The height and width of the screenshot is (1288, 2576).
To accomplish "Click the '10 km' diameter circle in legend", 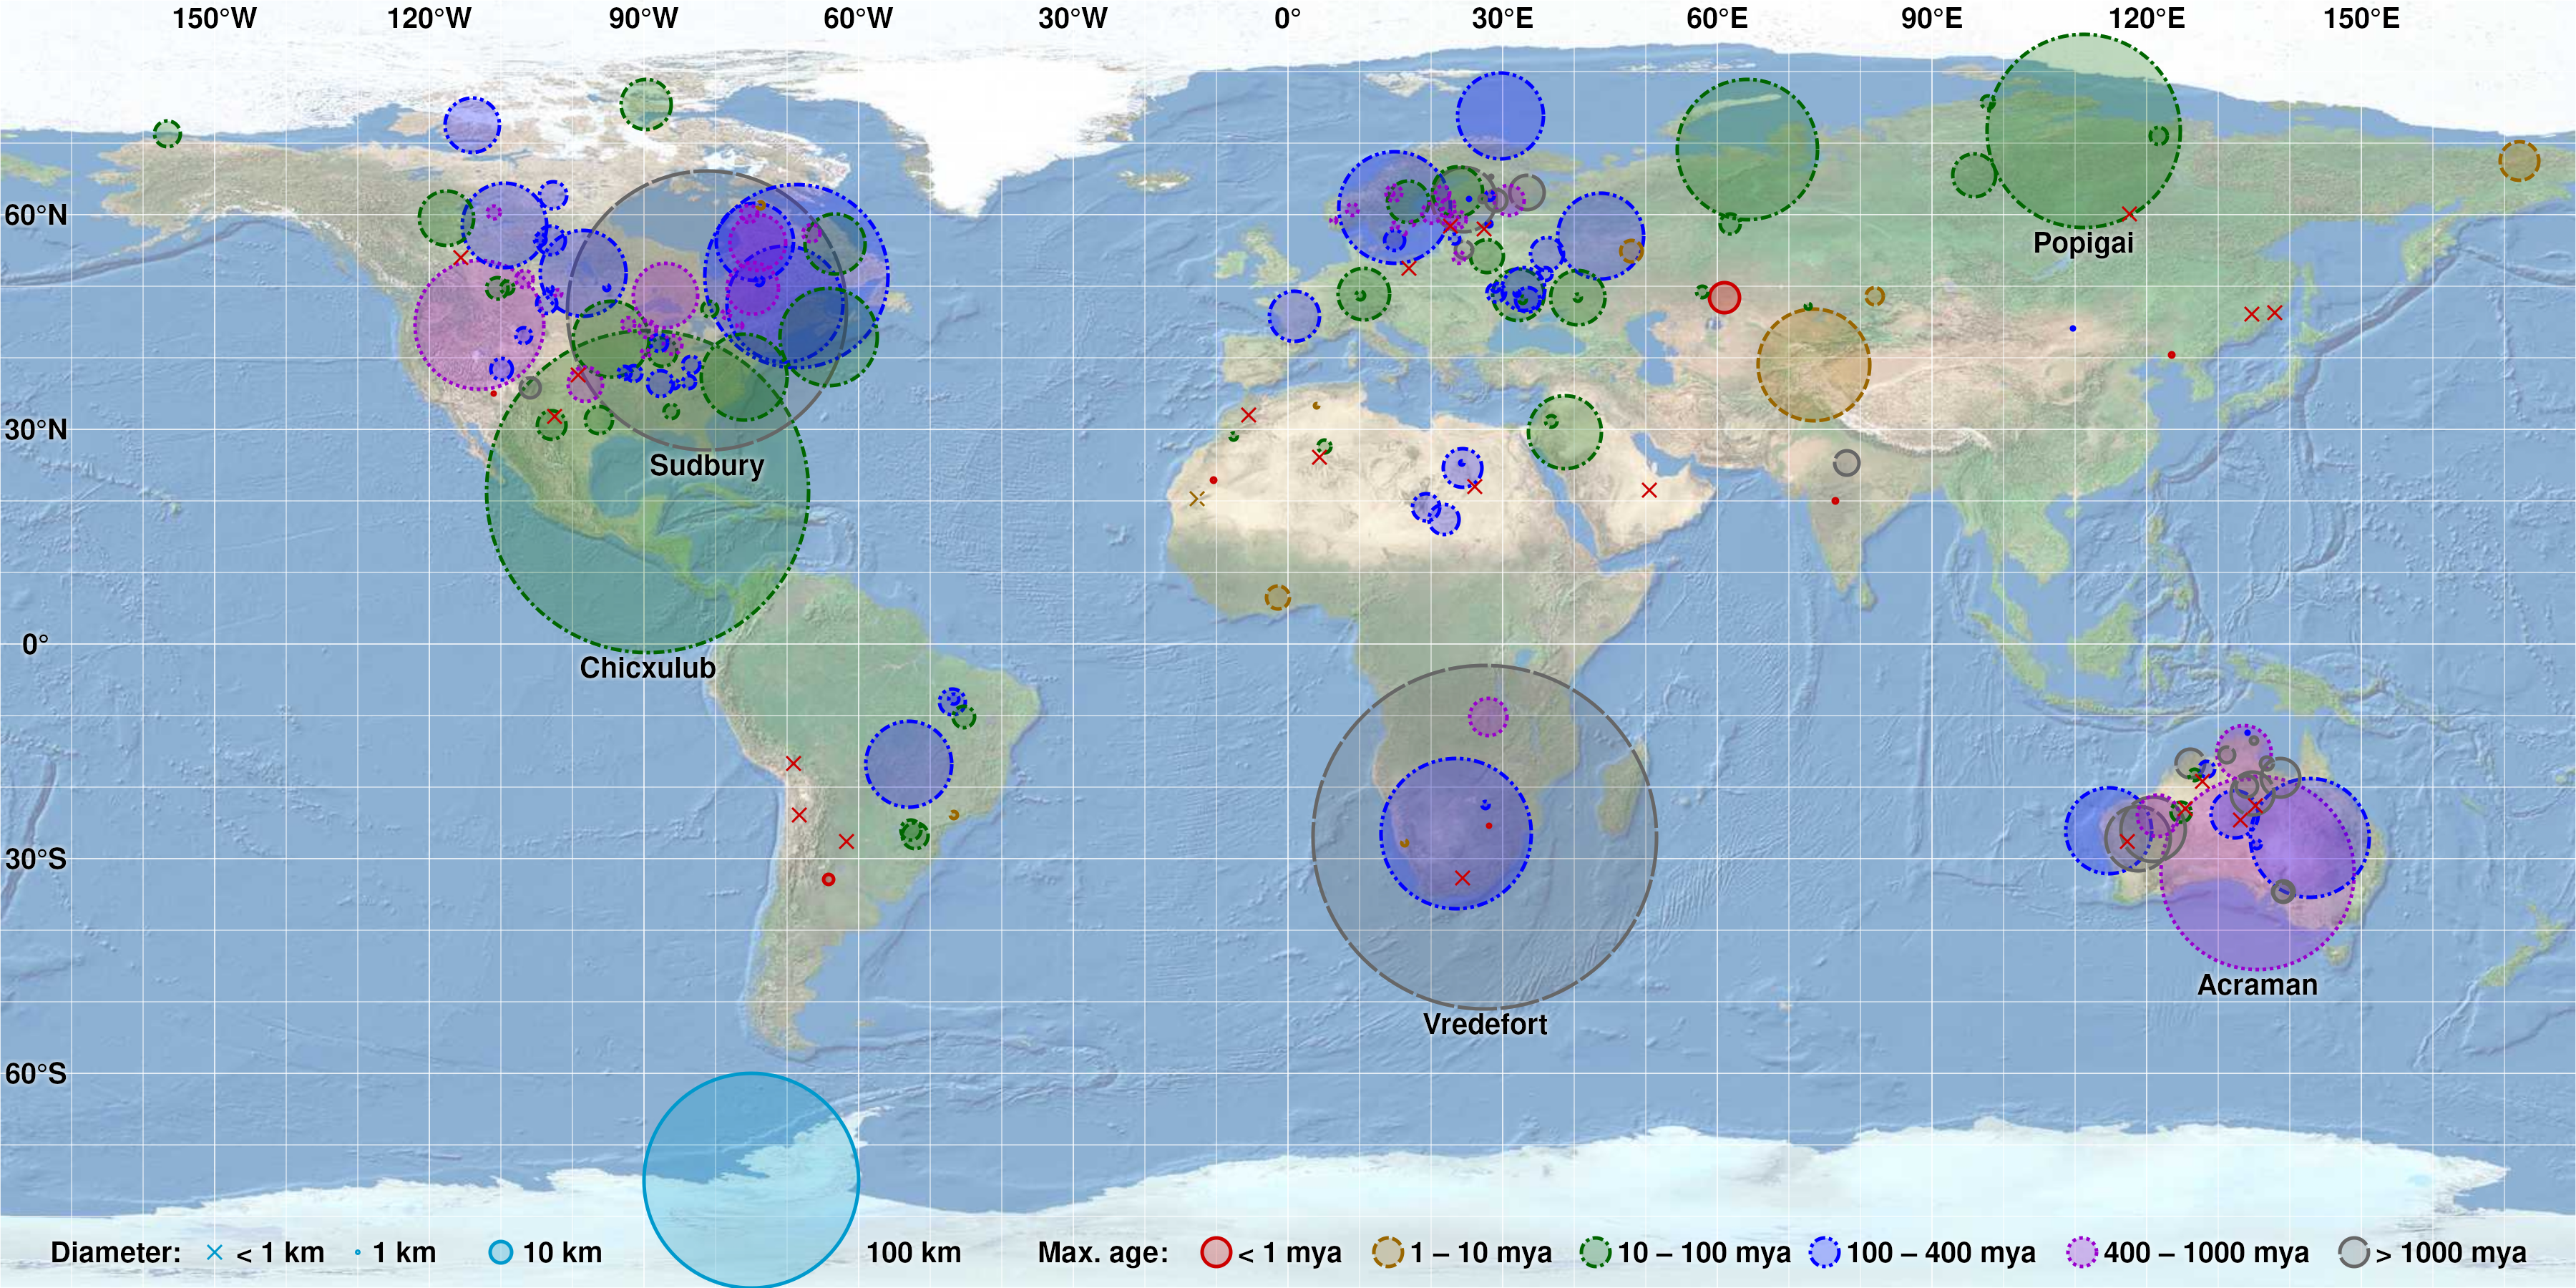I will point(501,1252).
